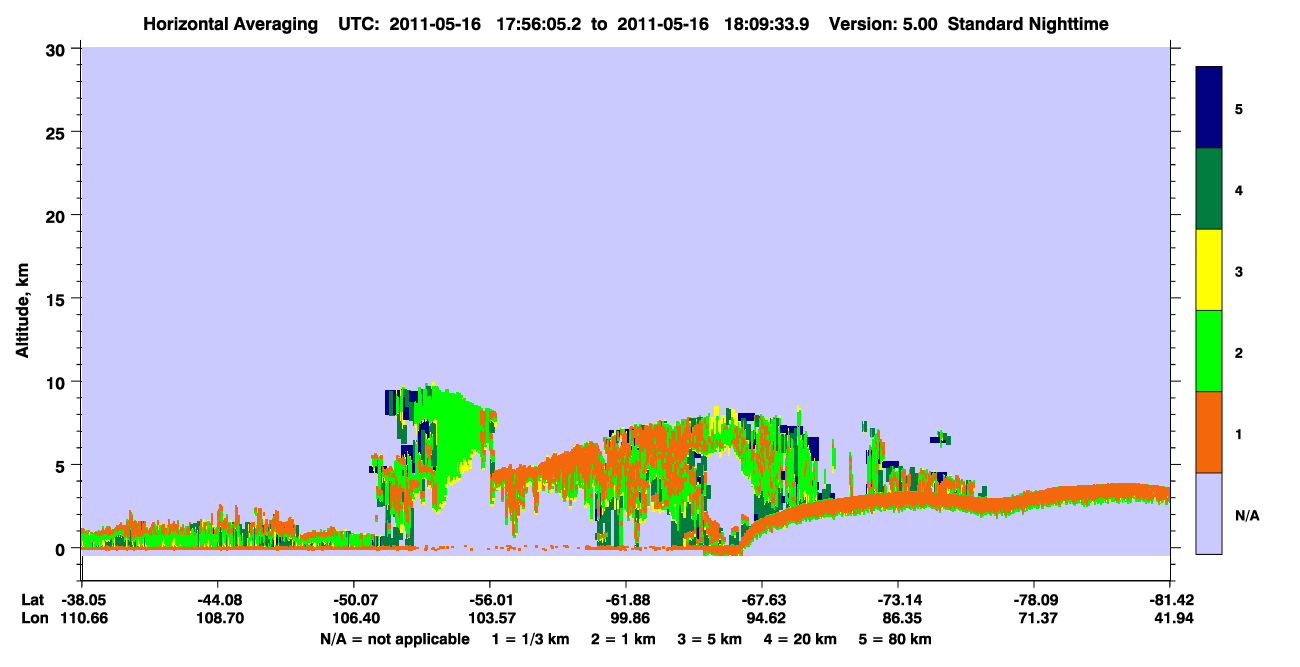
Task: Click the altitude tick label 20
Action: point(58,215)
